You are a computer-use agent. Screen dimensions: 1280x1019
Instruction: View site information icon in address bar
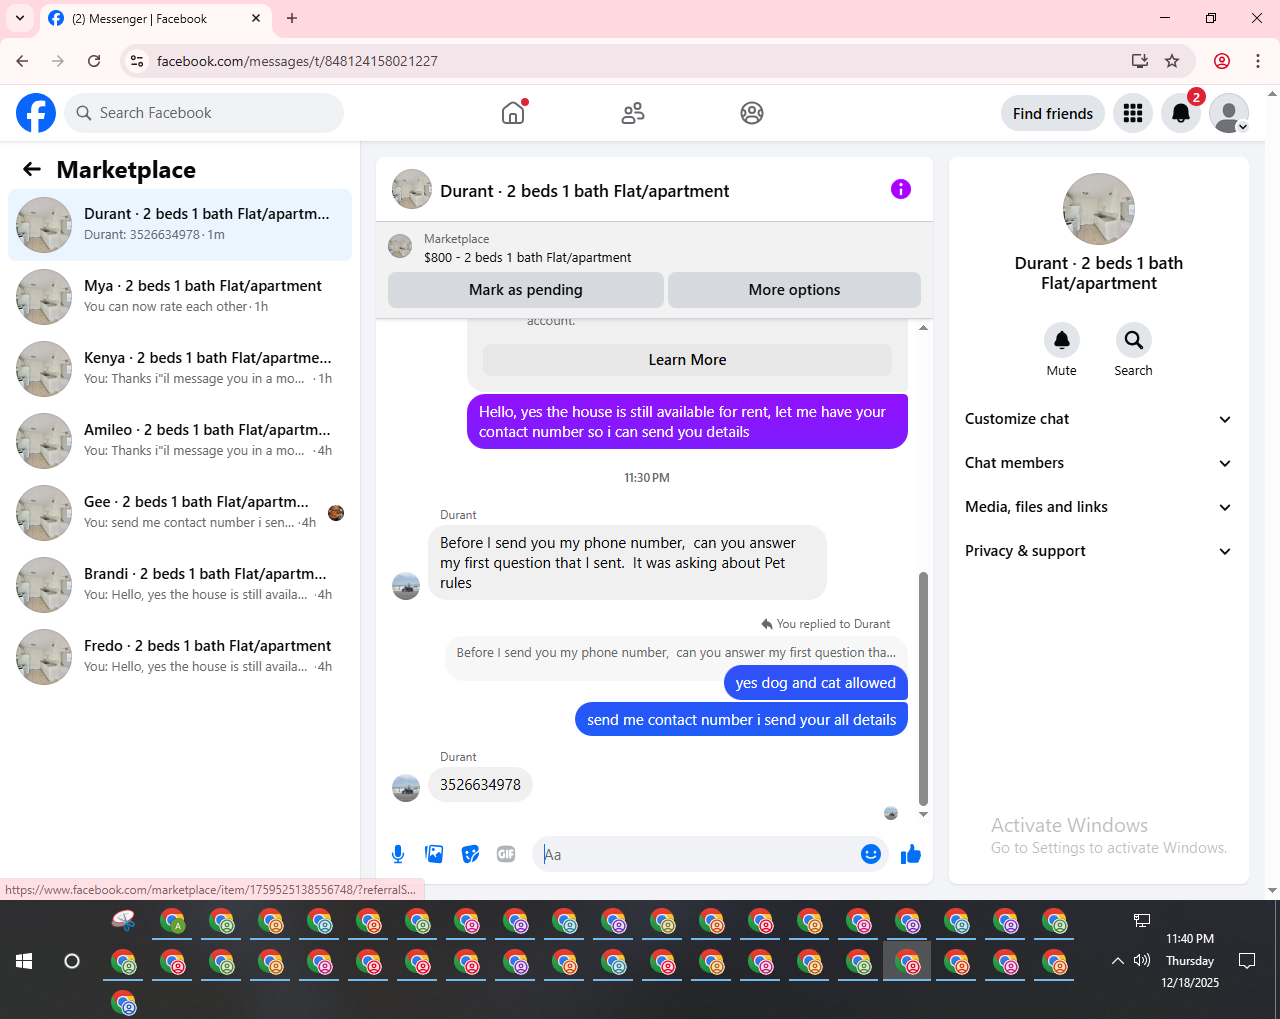[138, 61]
